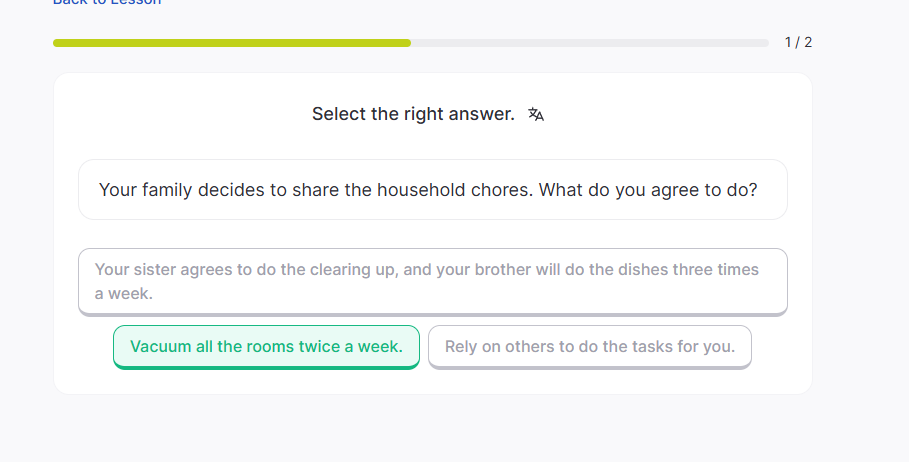This screenshot has width=909, height=462.
Task: Pick the option about vacuuming twice a week
Action: pos(266,347)
